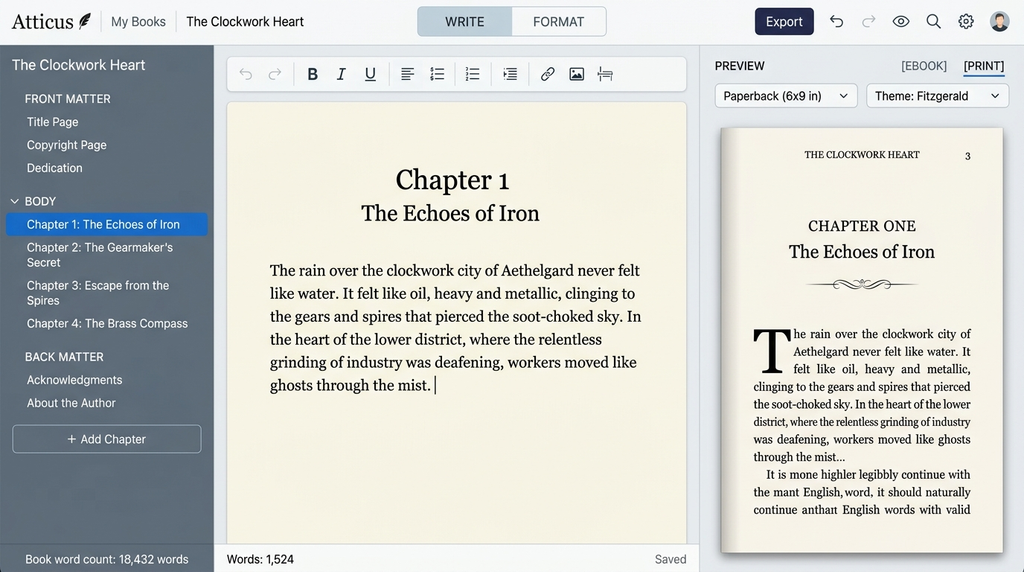
Task: Open the Copyright Page
Action: click(67, 145)
